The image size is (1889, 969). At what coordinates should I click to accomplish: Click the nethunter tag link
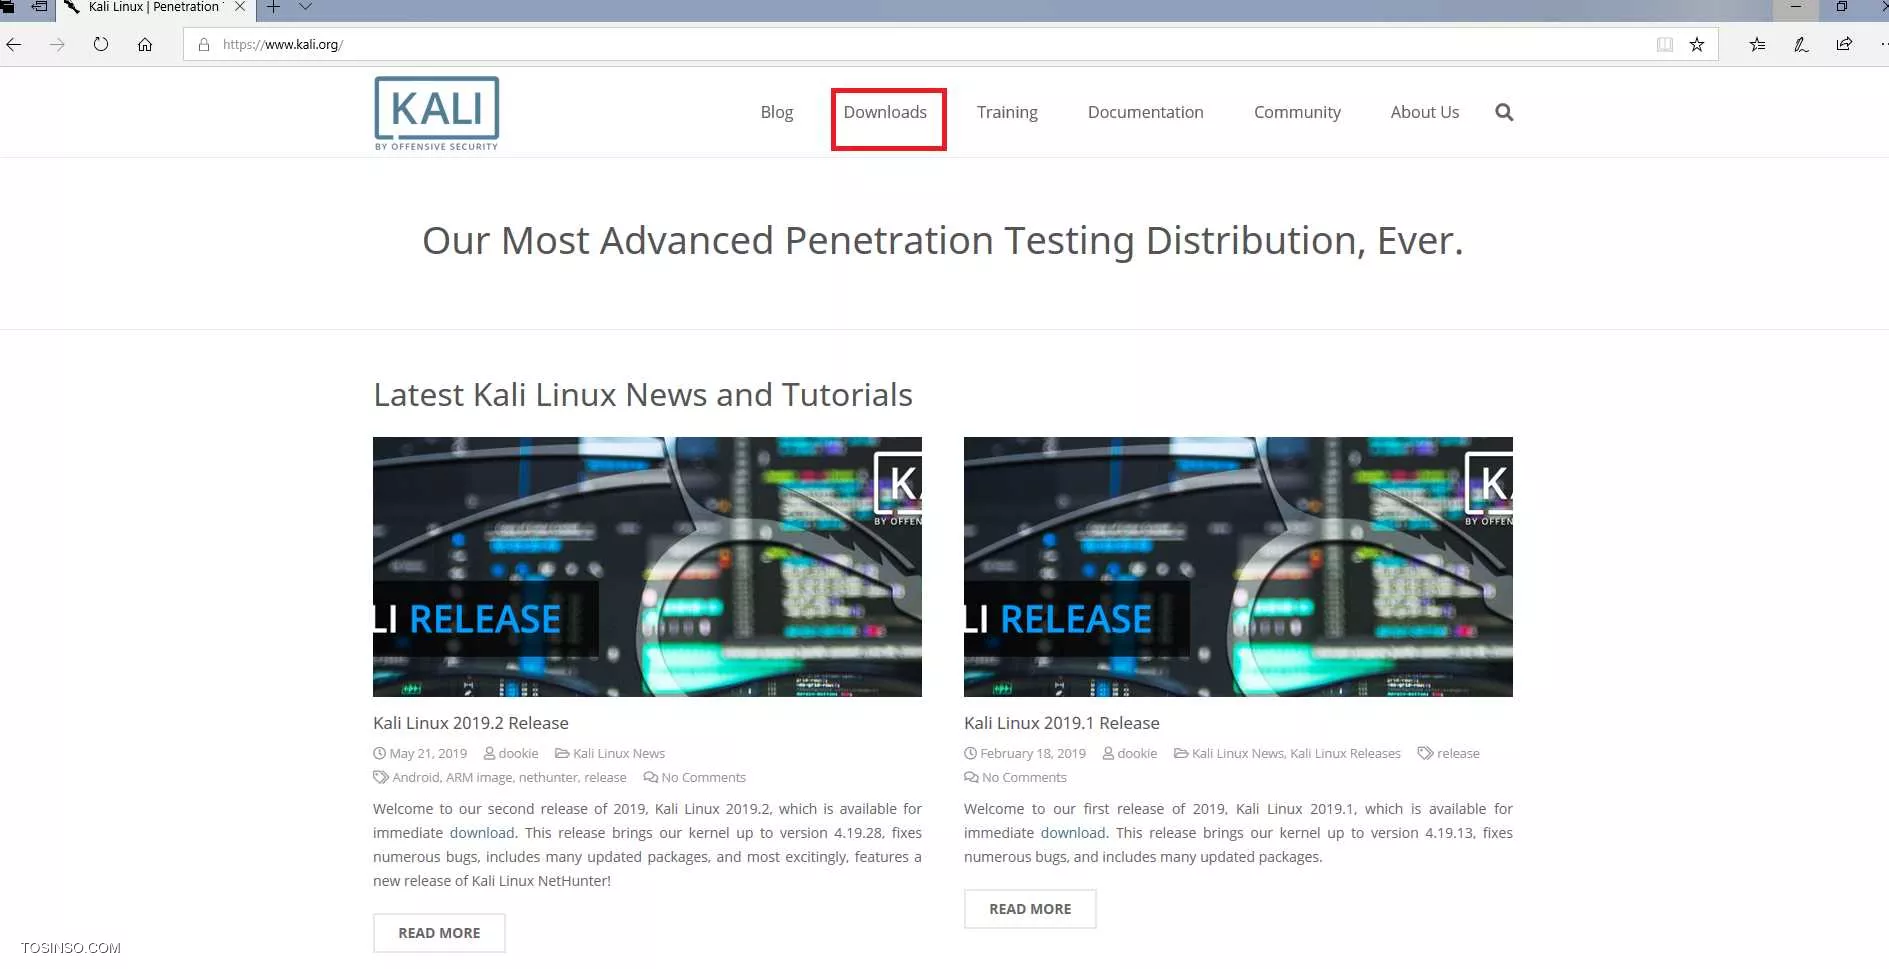(x=548, y=778)
